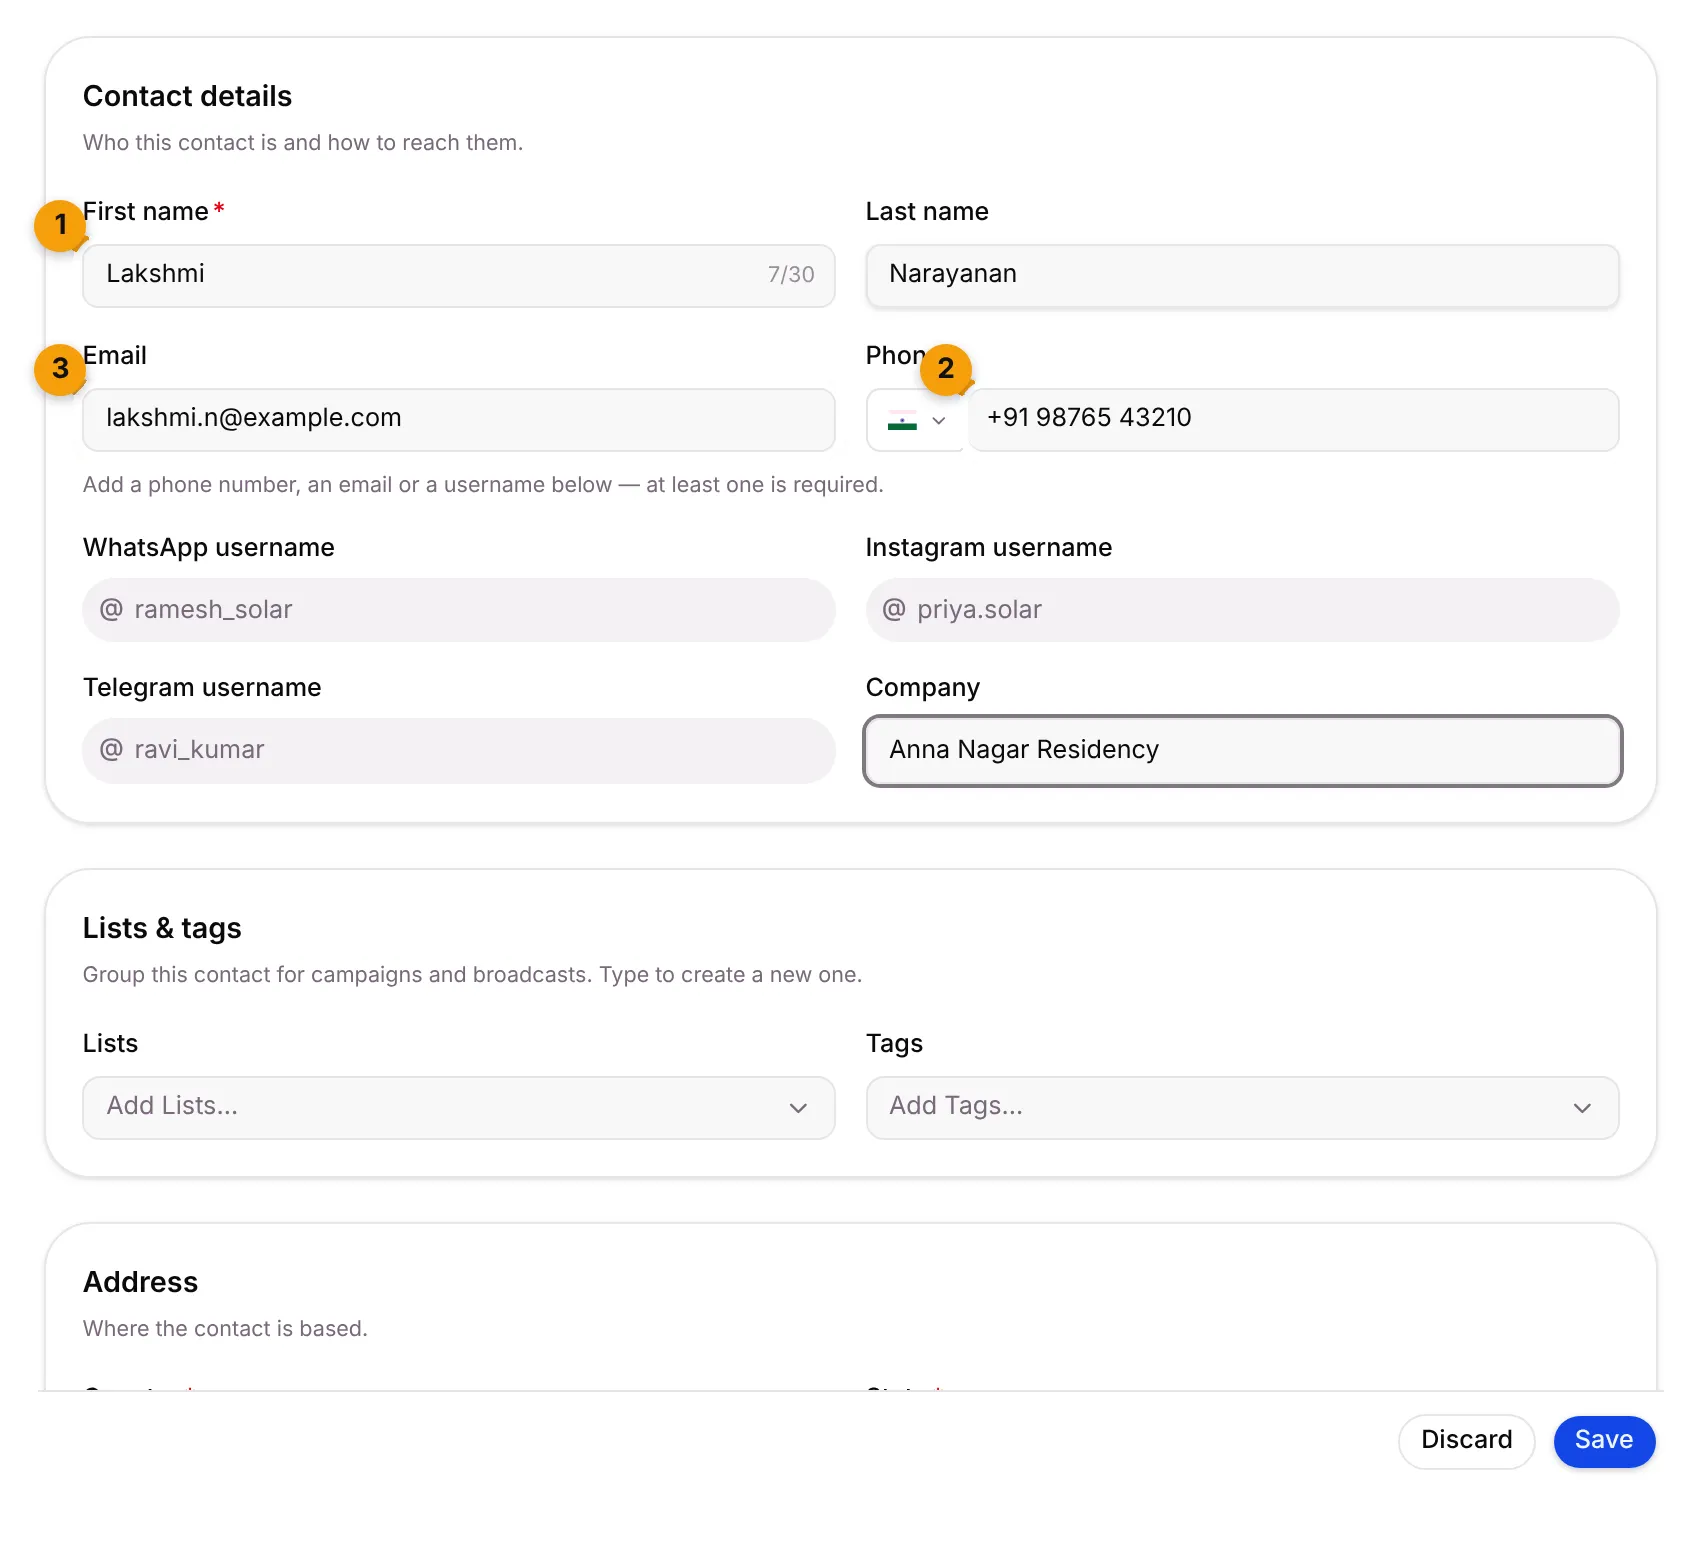1700x1552 pixels.
Task: Focus the Instagram username field
Action: point(1242,610)
